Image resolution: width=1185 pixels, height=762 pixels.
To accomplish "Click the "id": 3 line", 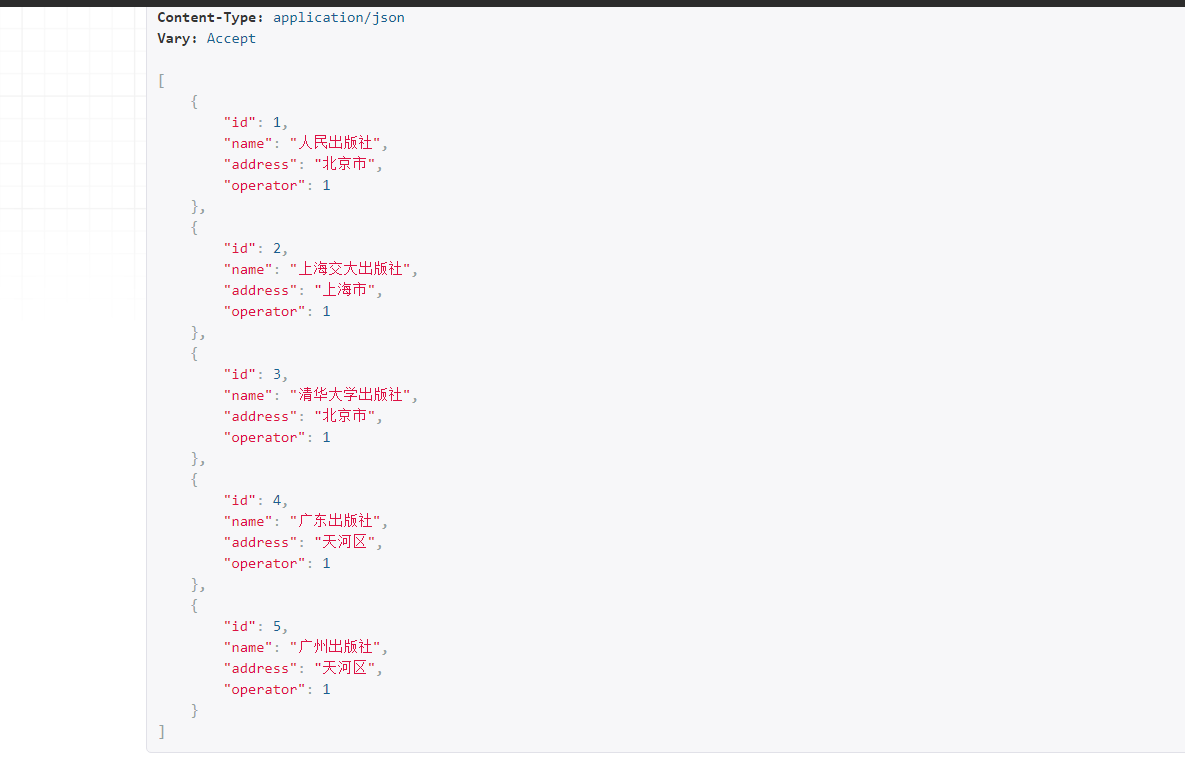I will point(255,375).
